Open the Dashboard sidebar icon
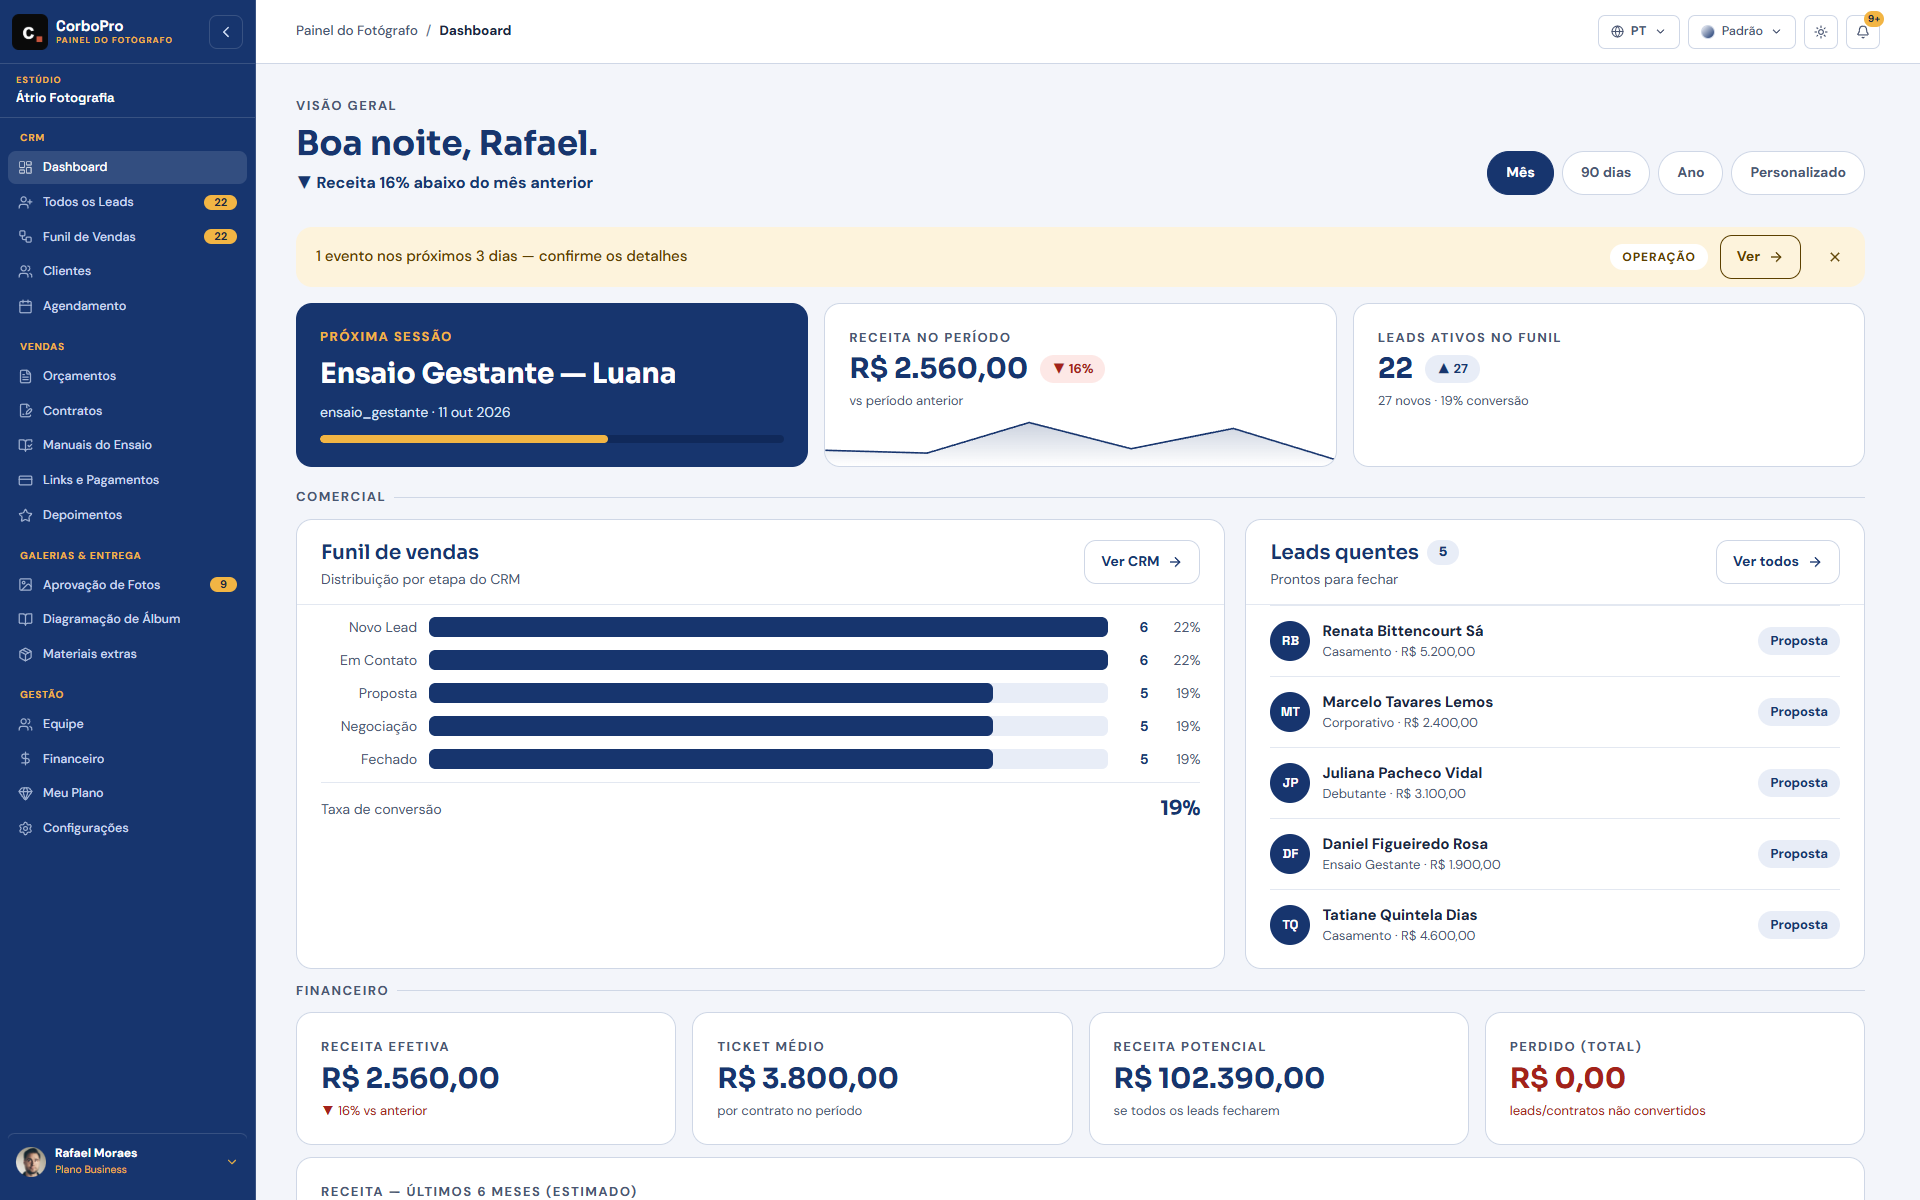This screenshot has height=1200, width=1920. [26, 167]
